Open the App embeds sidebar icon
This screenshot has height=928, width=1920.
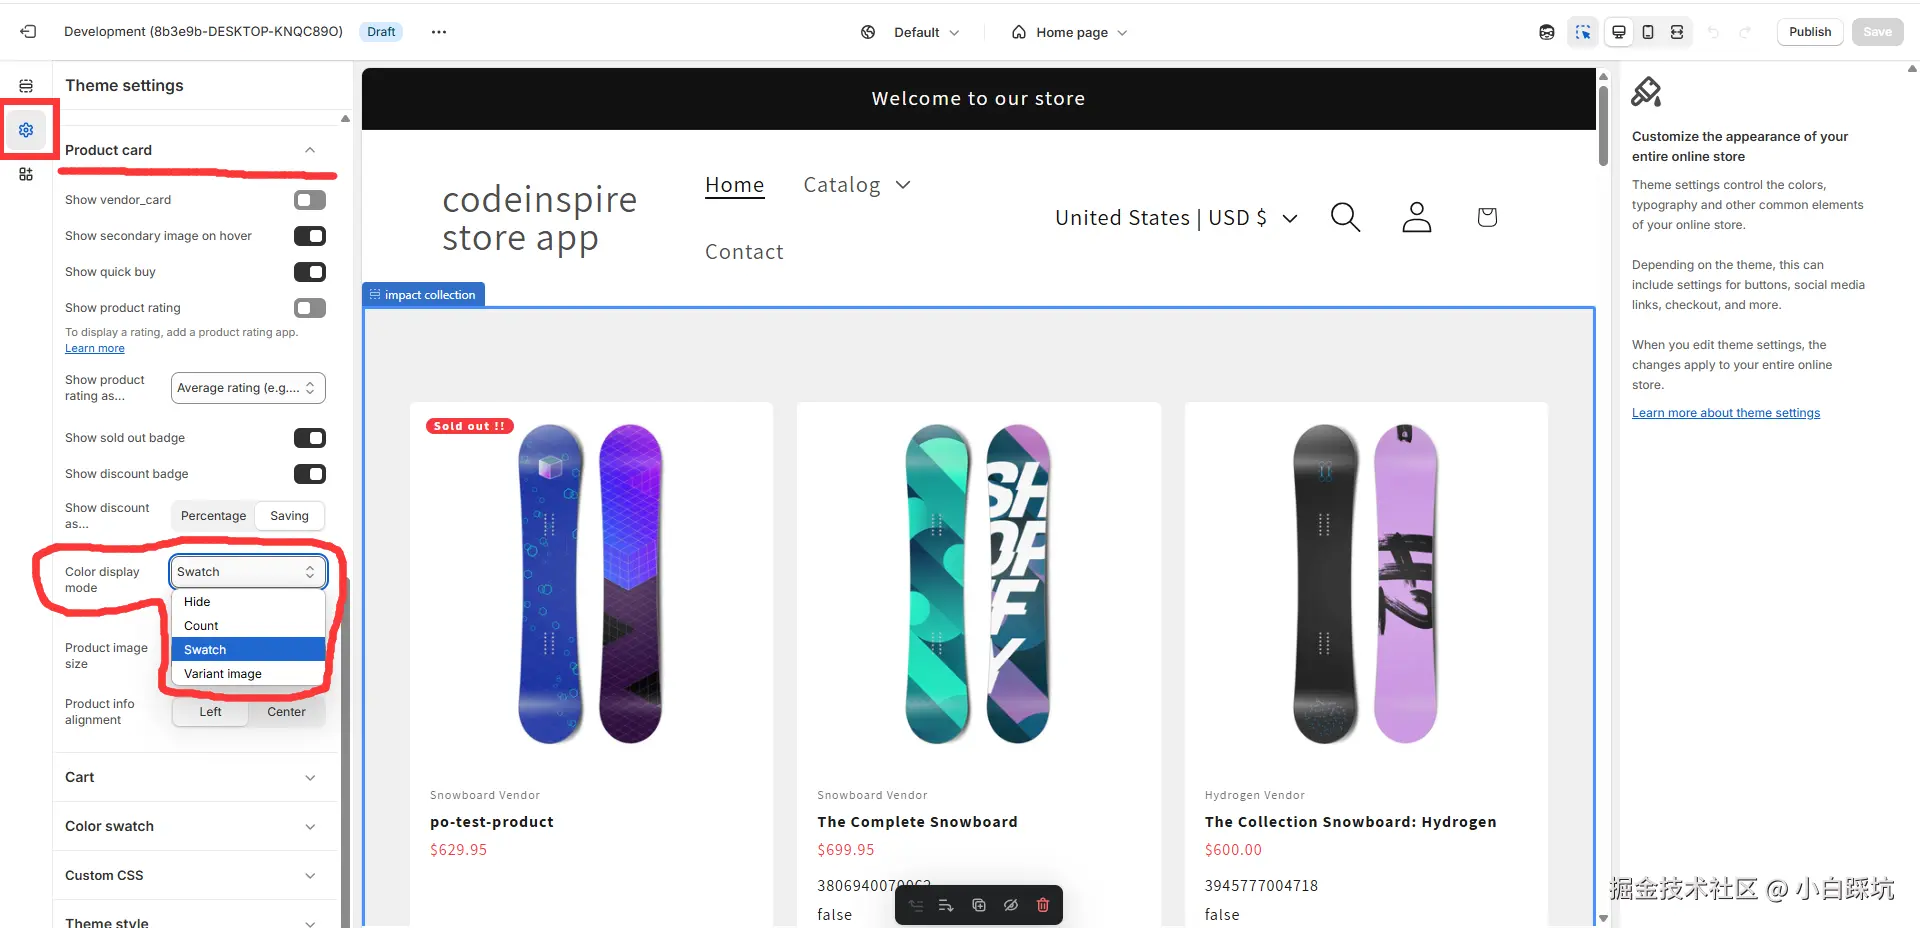26,174
